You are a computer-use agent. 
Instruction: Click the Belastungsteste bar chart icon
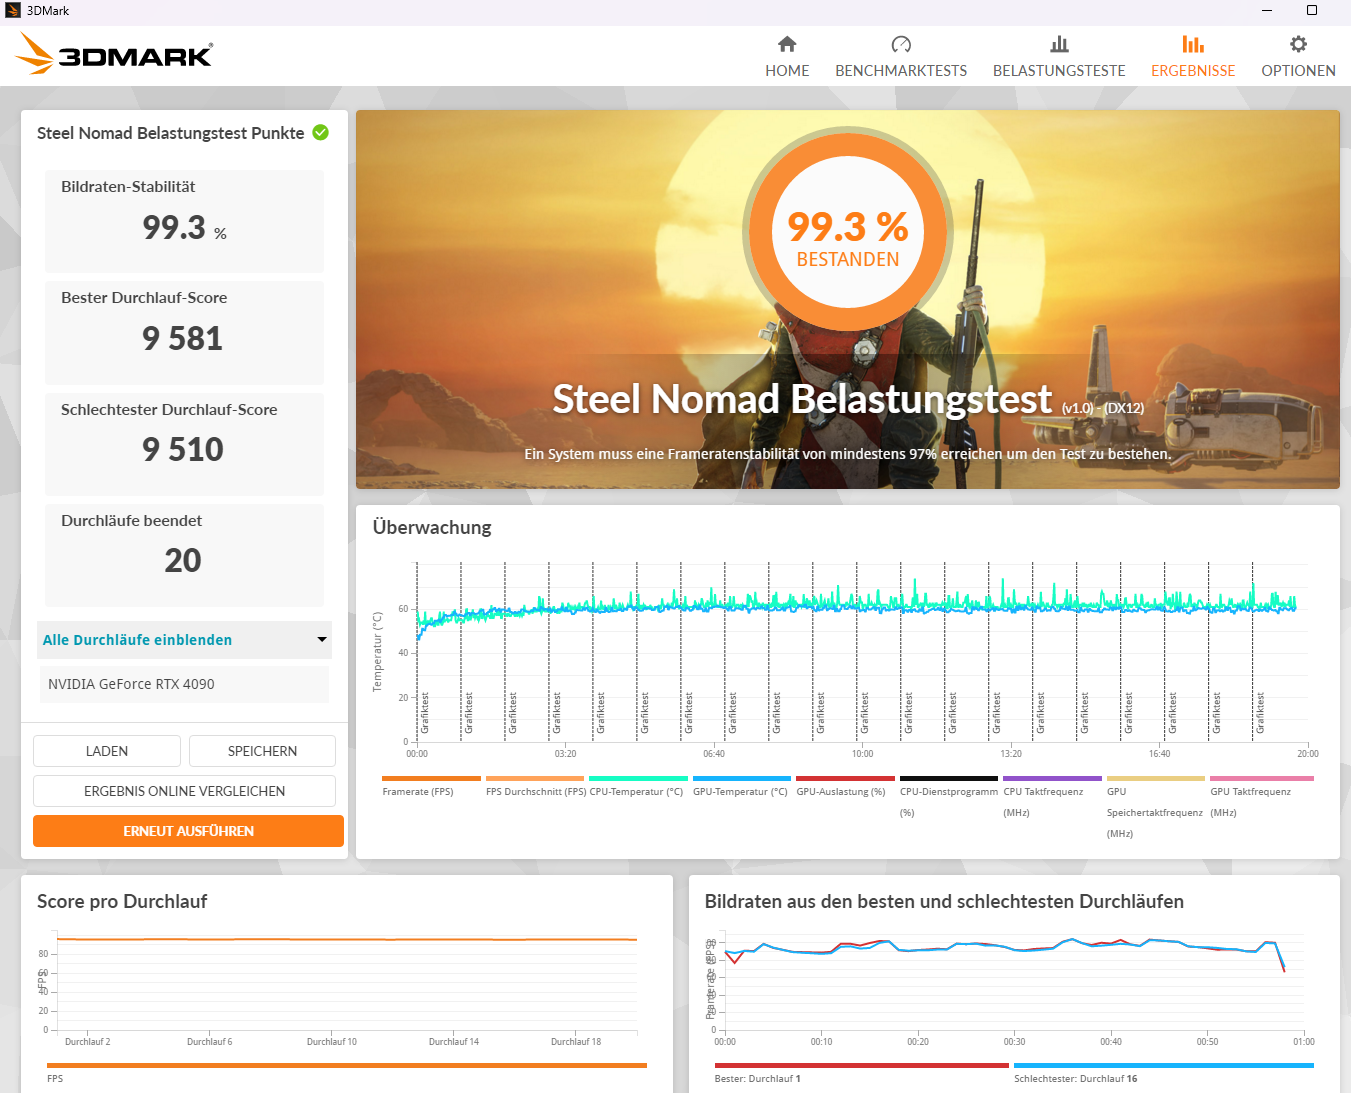(x=1059, y=44)
